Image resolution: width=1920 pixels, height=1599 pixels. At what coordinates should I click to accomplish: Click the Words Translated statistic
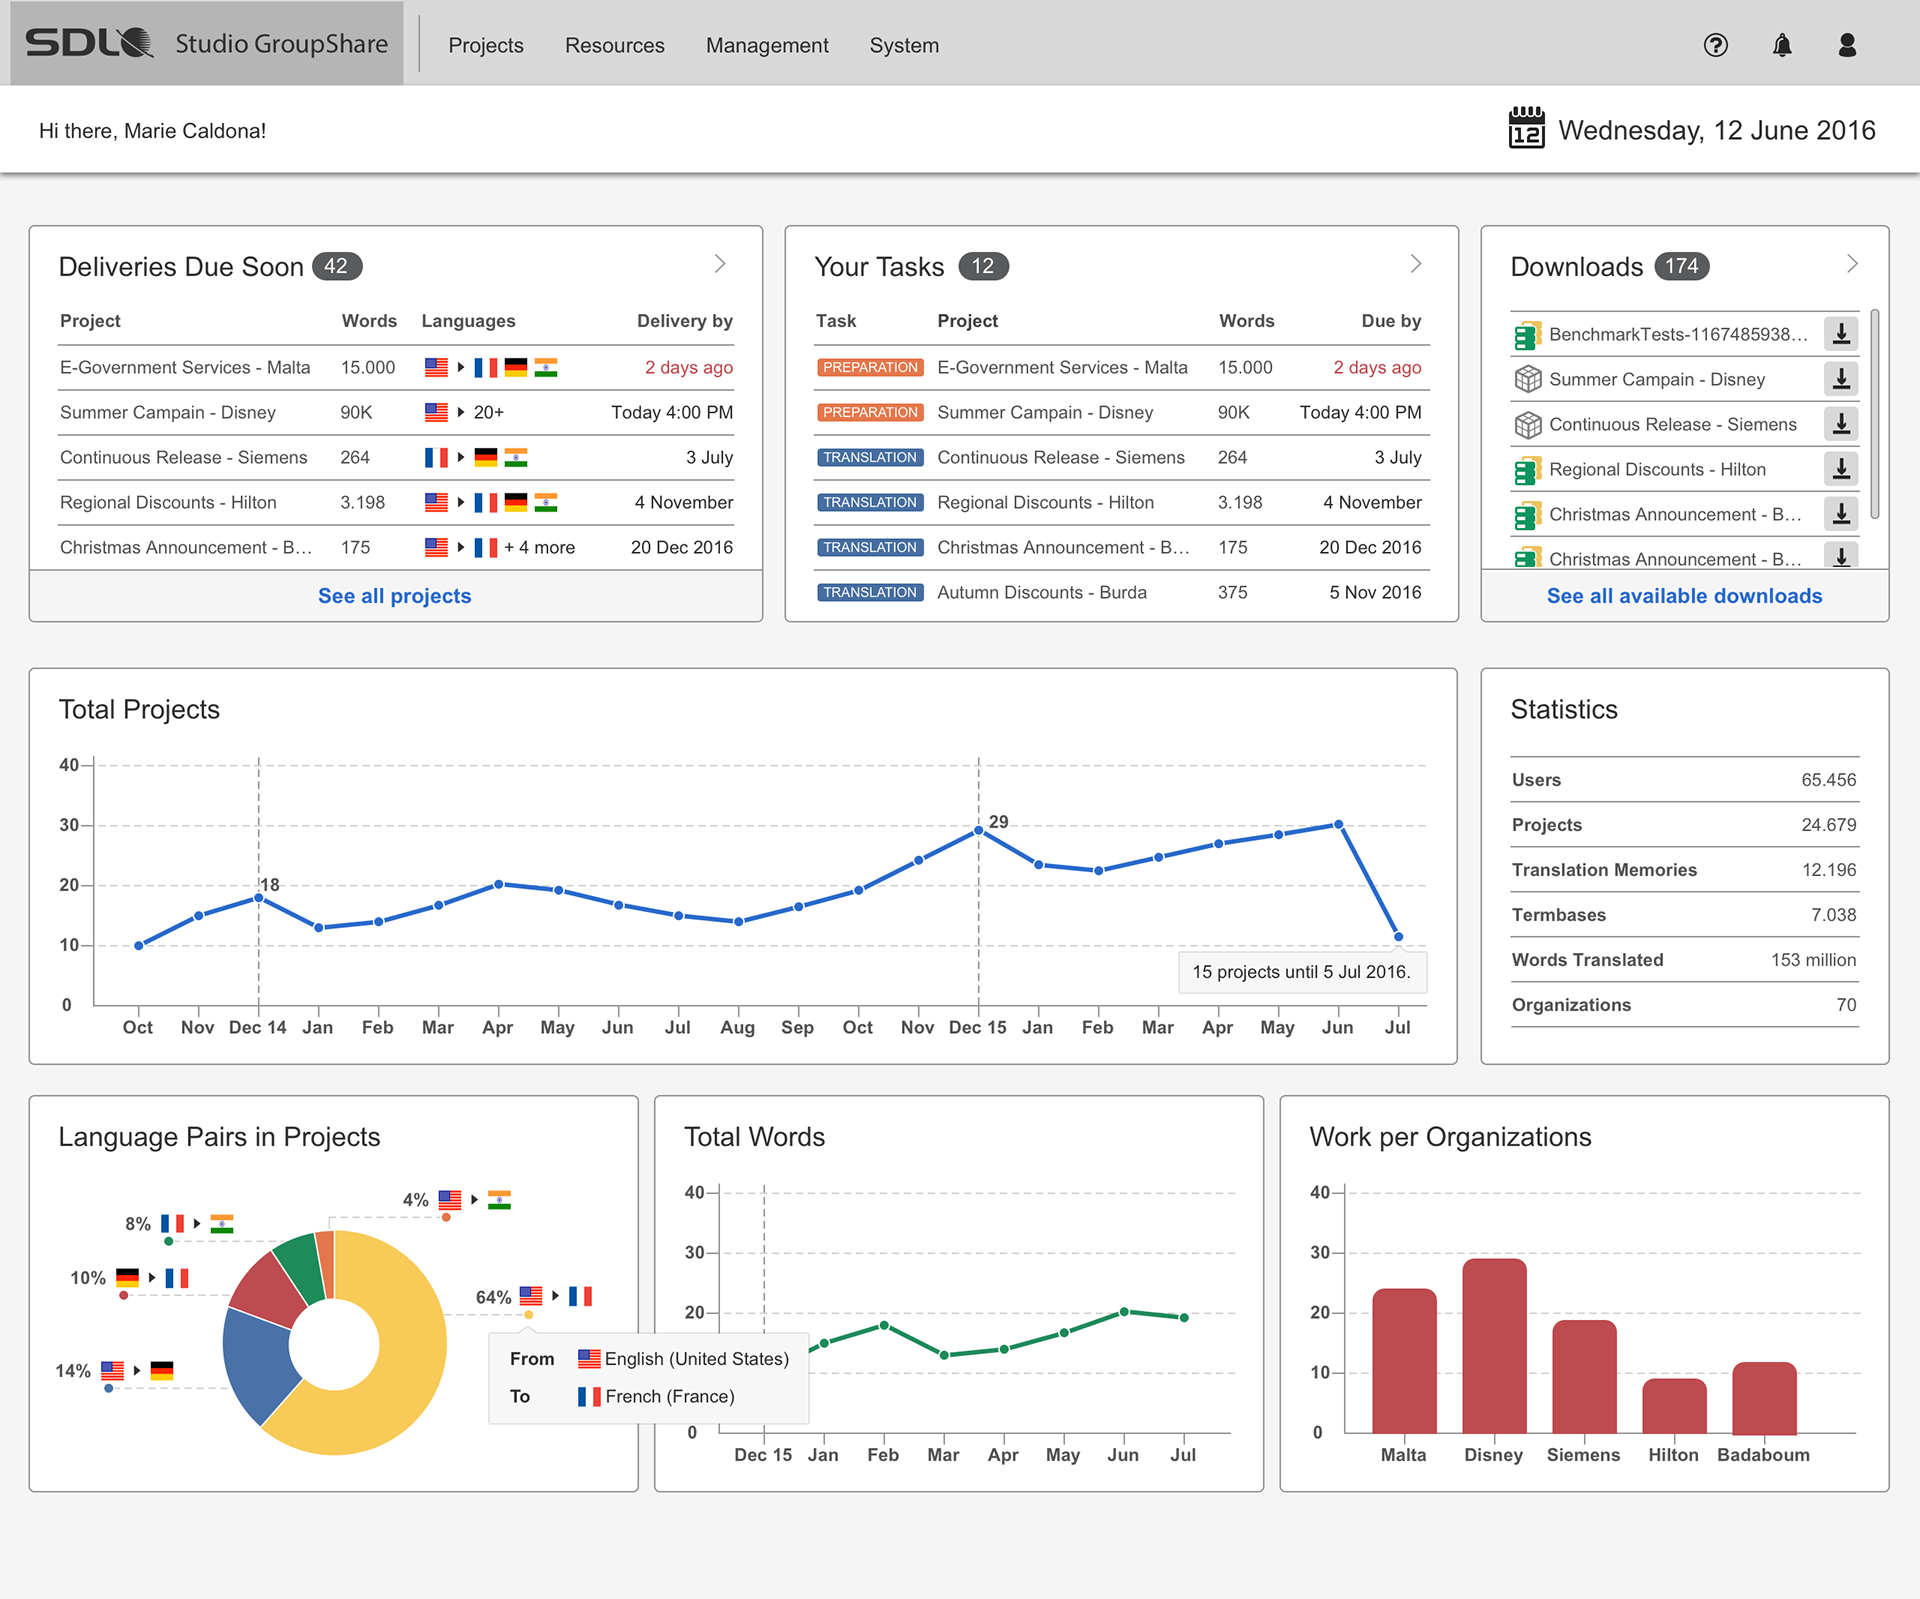pyautogui.click(x=1684, y=960)
